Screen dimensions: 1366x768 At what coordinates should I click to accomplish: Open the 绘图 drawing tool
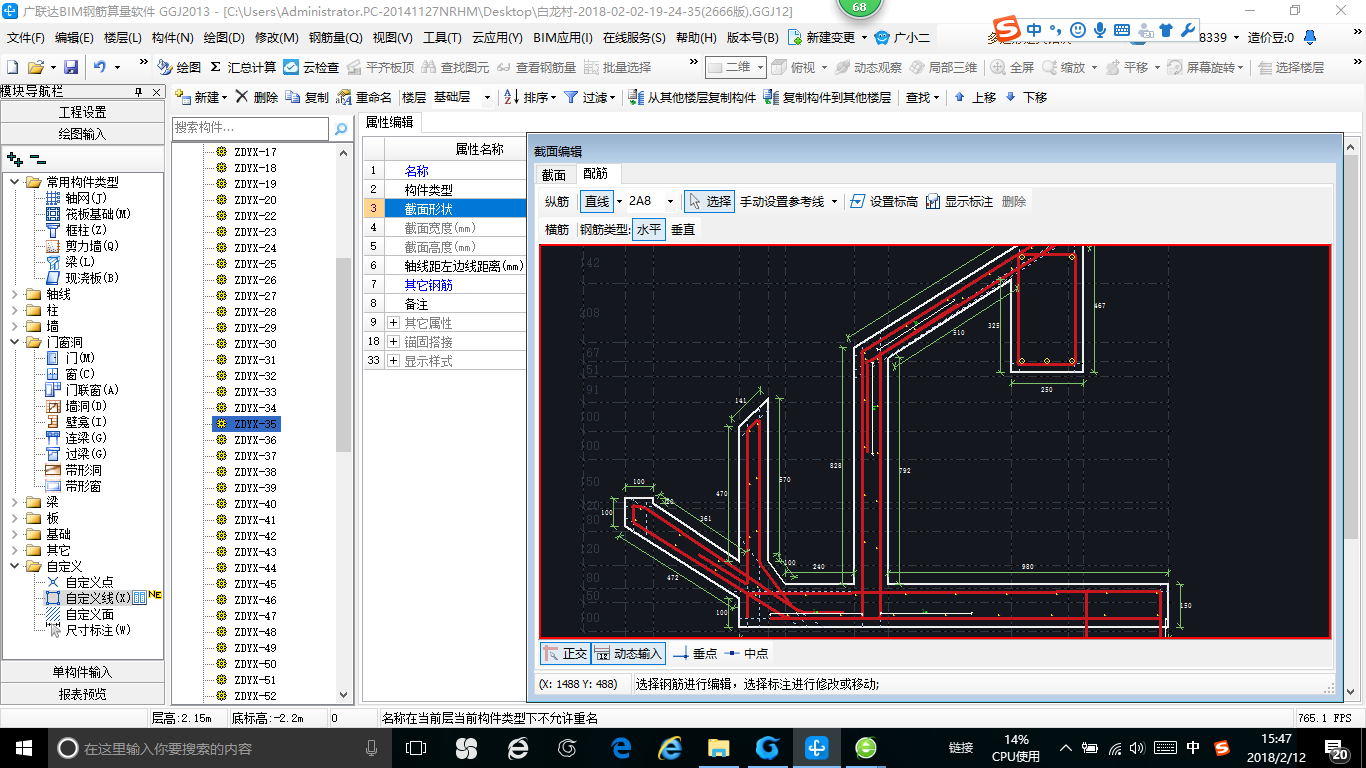pos(179,67)
